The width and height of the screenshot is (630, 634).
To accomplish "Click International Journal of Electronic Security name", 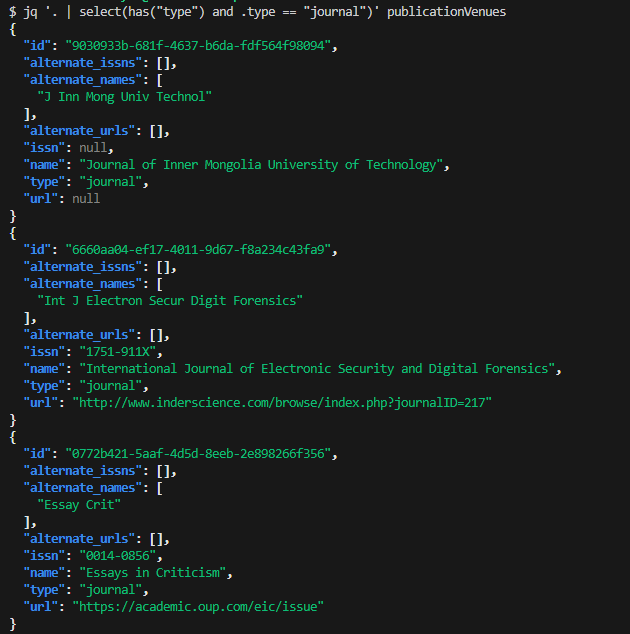I will click(320, 368).
